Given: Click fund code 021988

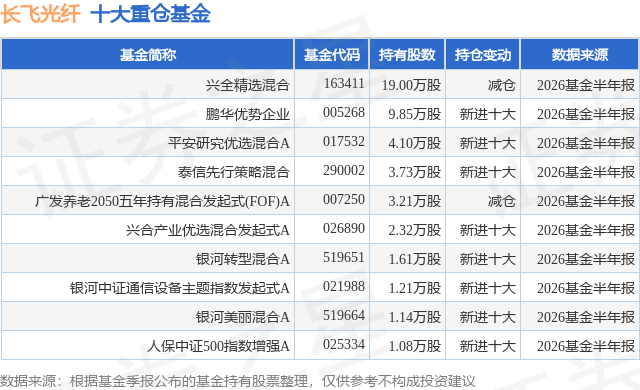Looking at the screenshot, I should [344, 286].
